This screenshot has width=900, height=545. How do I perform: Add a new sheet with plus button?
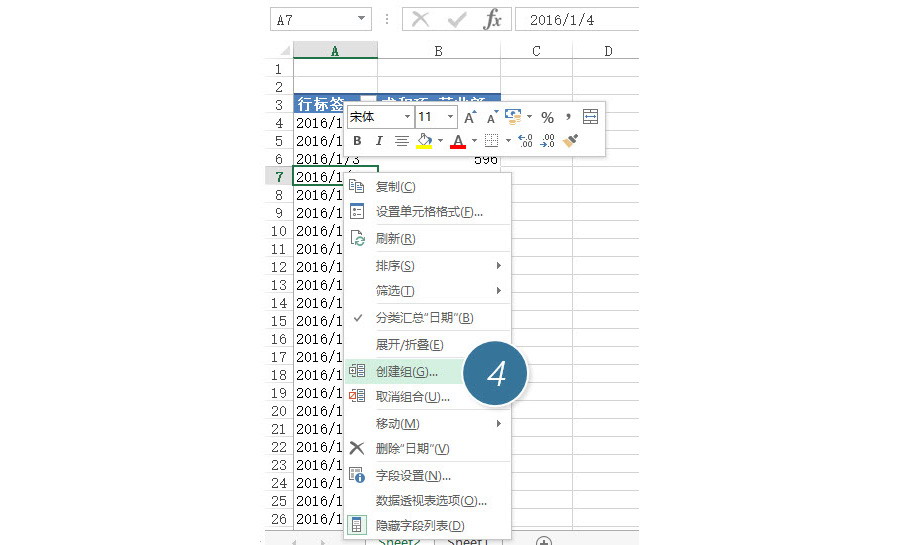544,540
